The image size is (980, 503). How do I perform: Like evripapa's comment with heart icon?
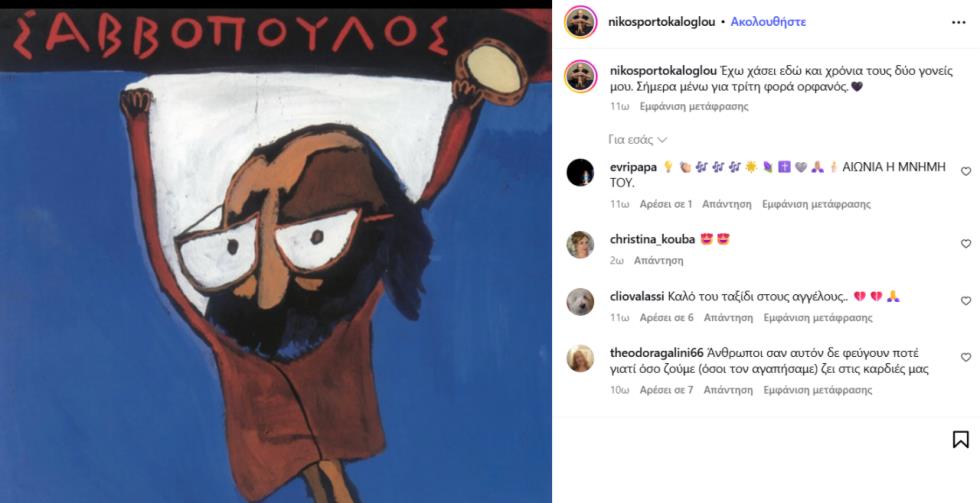[x=966, y=171]
